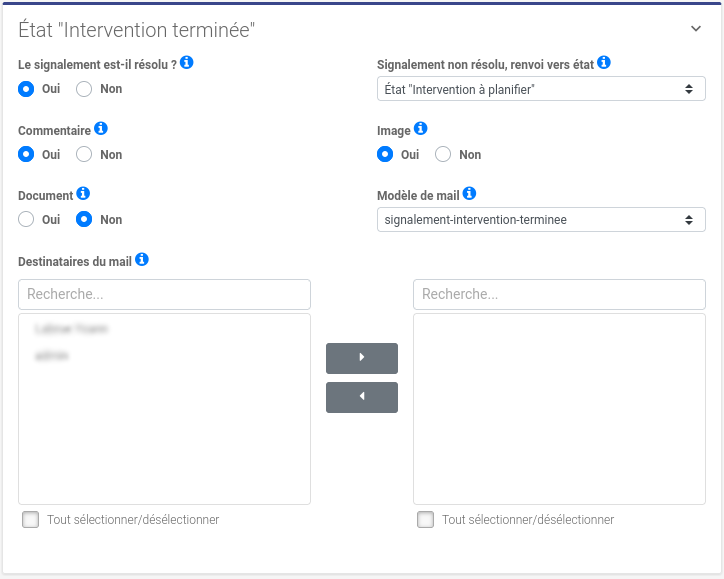
Task: Click info icon beside 'Destinataires du mail'
Action: click(x=142, y=260)
